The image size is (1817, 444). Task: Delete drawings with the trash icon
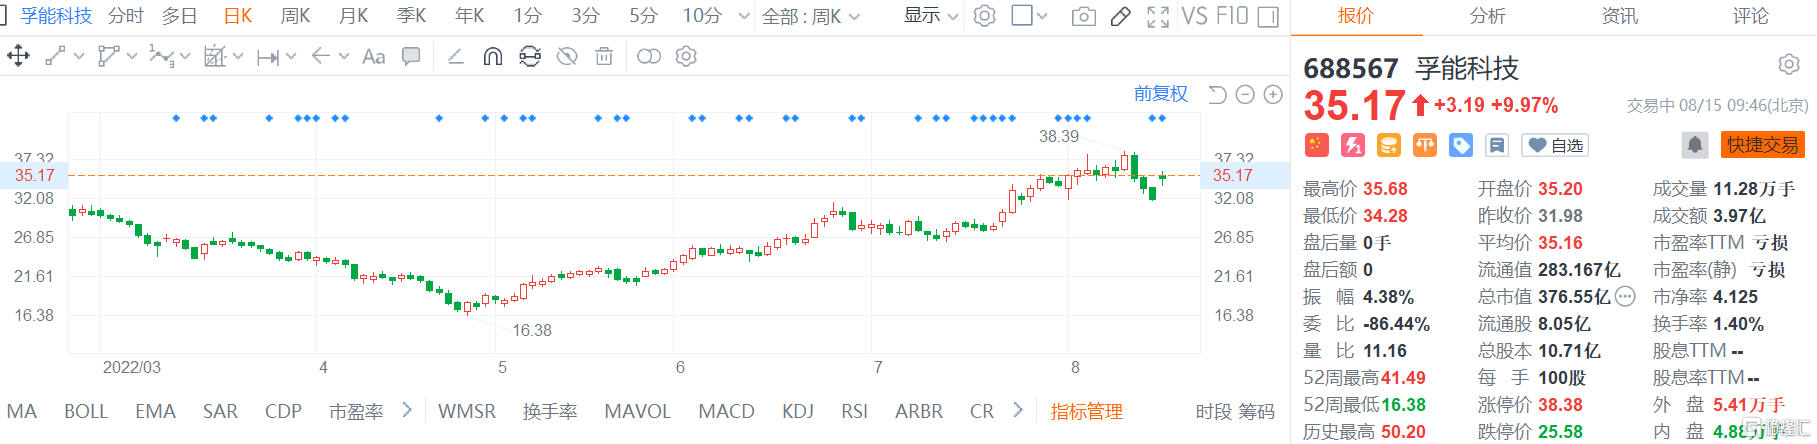point(604,57)
